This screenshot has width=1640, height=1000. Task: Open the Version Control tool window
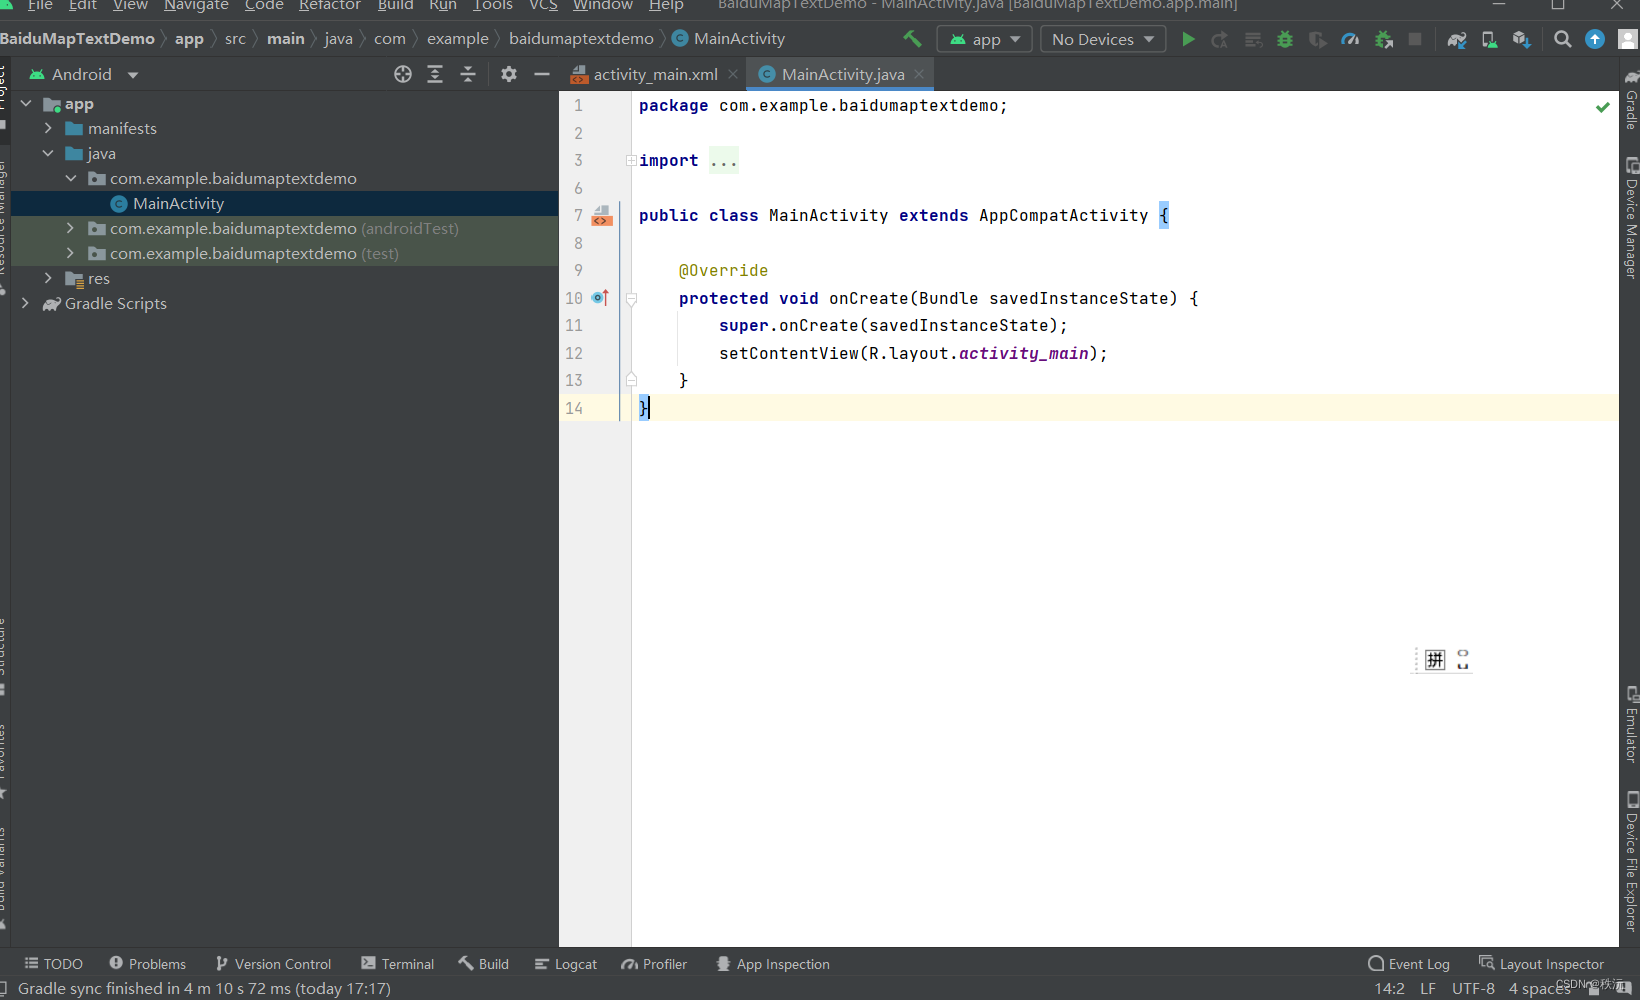coord(273,964)
